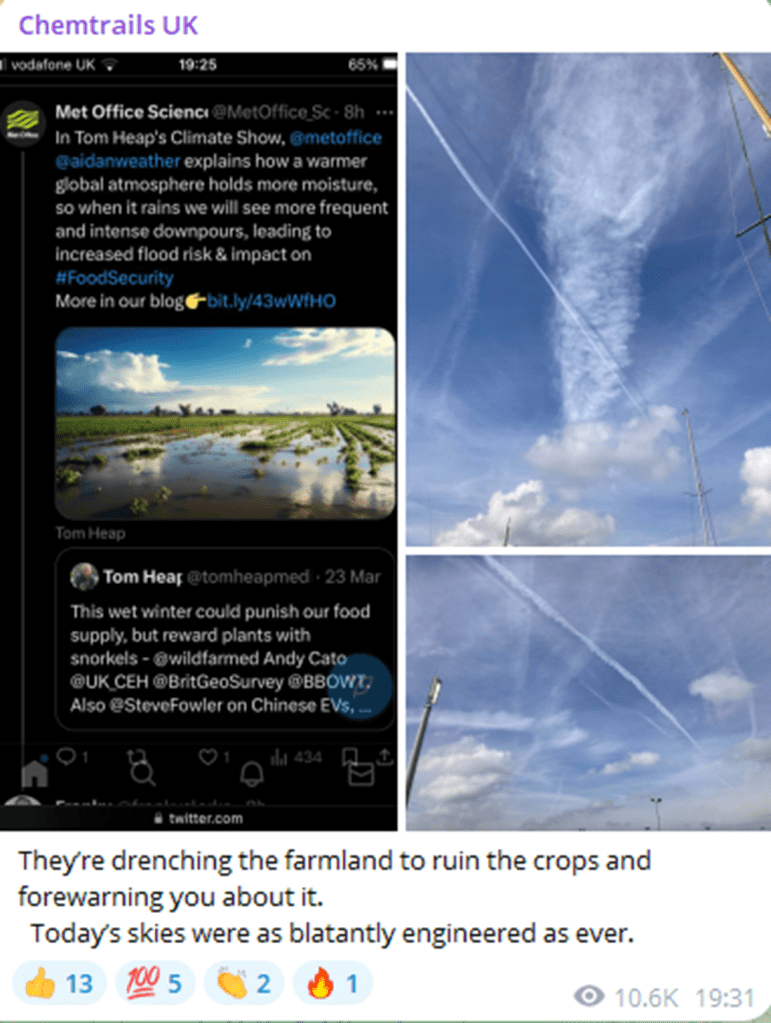Click the @metoffice mention link
Viewport: 771px width, 1023px height.
click(335, 138)
